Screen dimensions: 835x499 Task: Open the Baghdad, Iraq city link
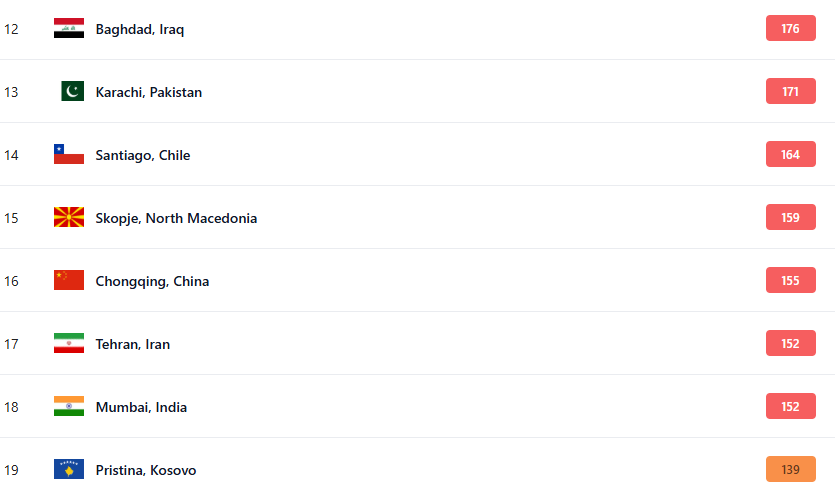click(140, 29)
